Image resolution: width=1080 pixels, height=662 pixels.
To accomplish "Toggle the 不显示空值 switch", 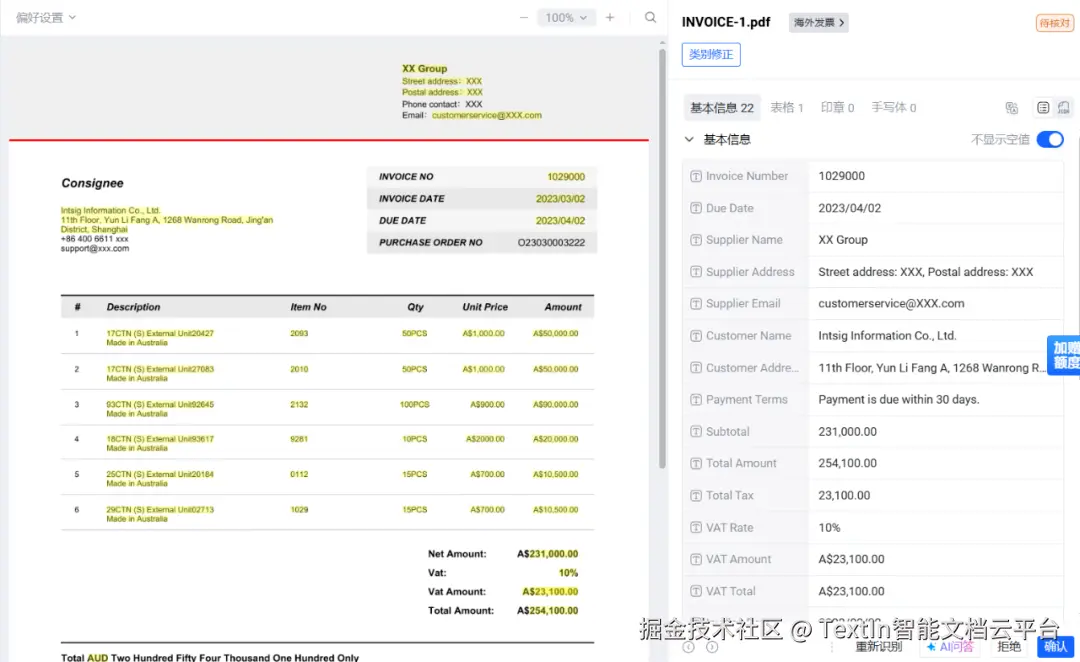I will click(1050, 139).
